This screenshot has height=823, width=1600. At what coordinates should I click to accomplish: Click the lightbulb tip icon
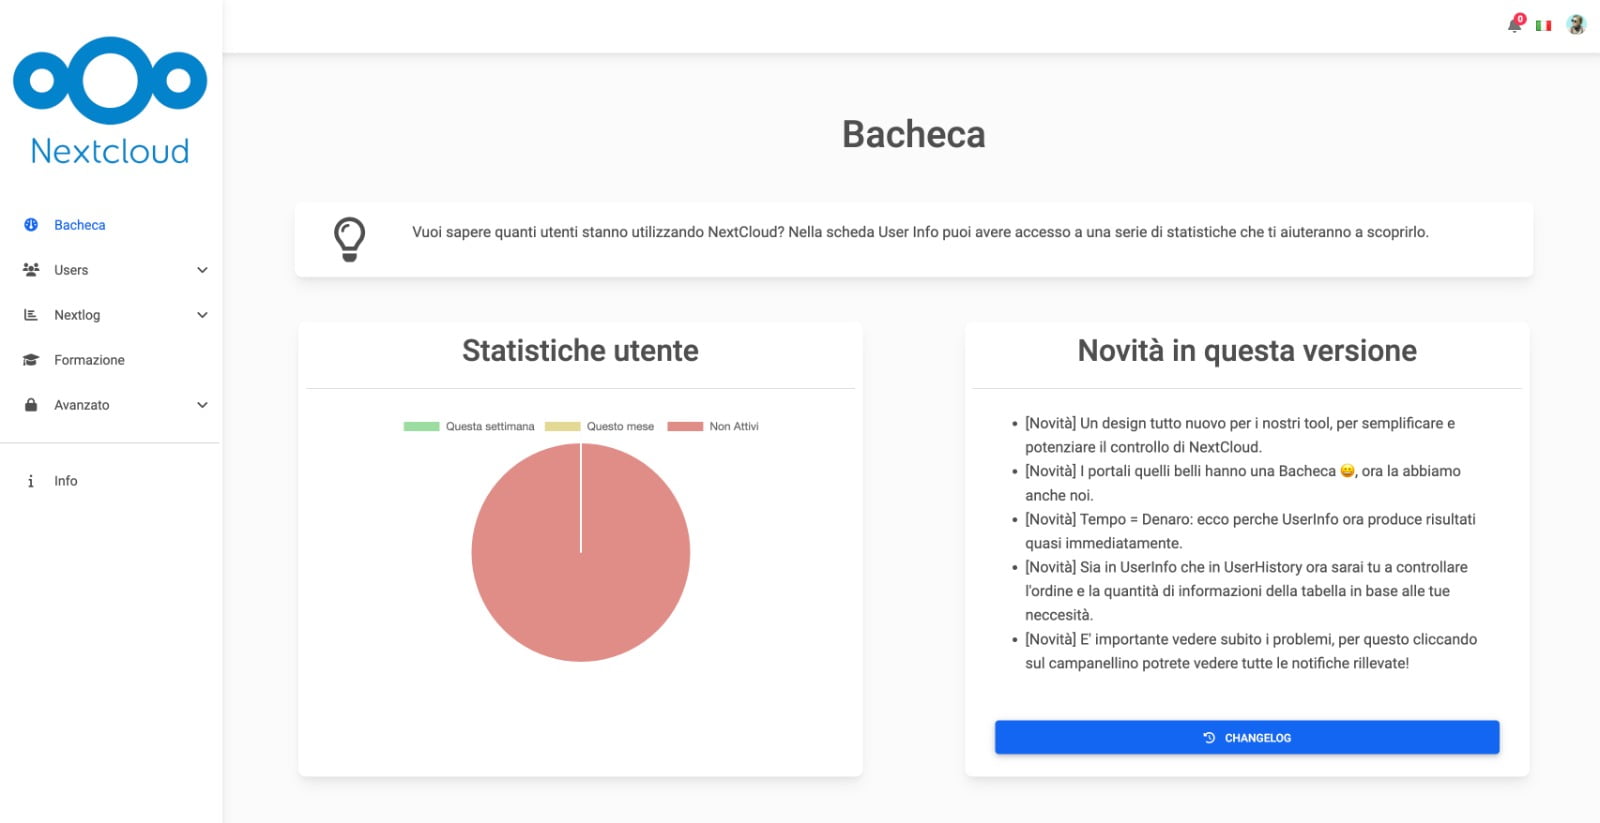[x=349, y=240]
